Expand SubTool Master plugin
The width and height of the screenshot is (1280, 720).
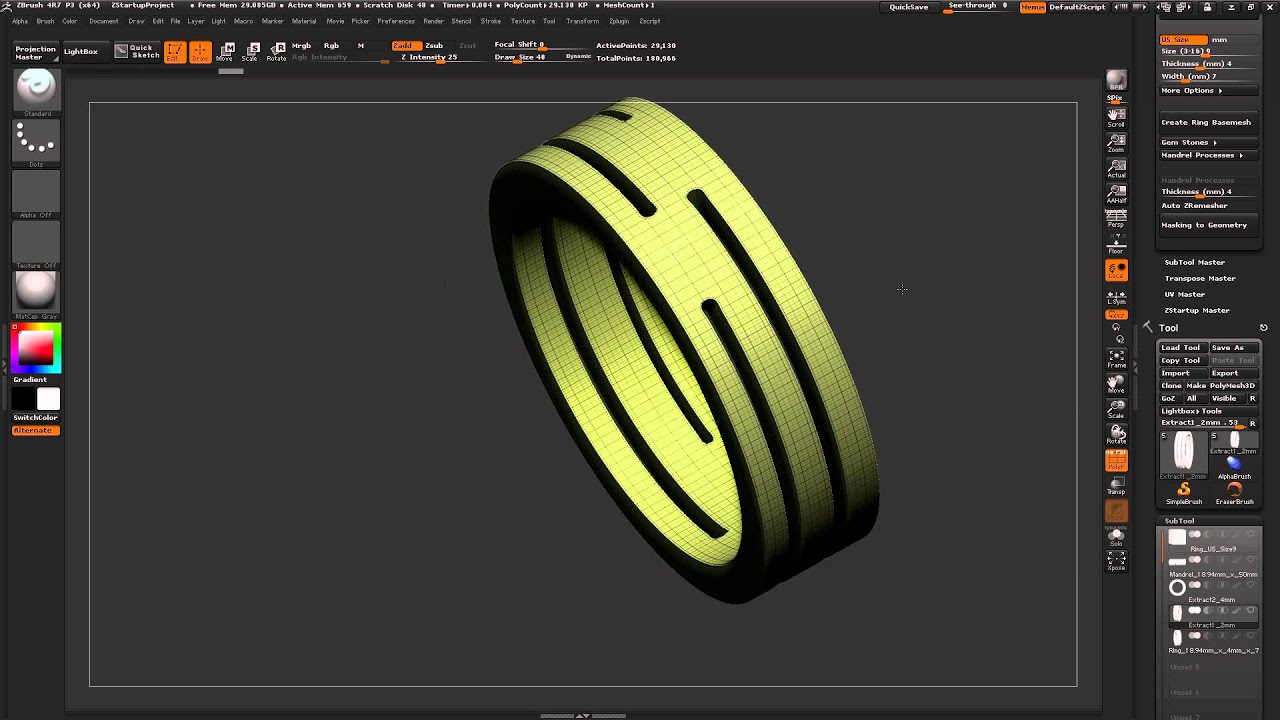coord(1194,262)
